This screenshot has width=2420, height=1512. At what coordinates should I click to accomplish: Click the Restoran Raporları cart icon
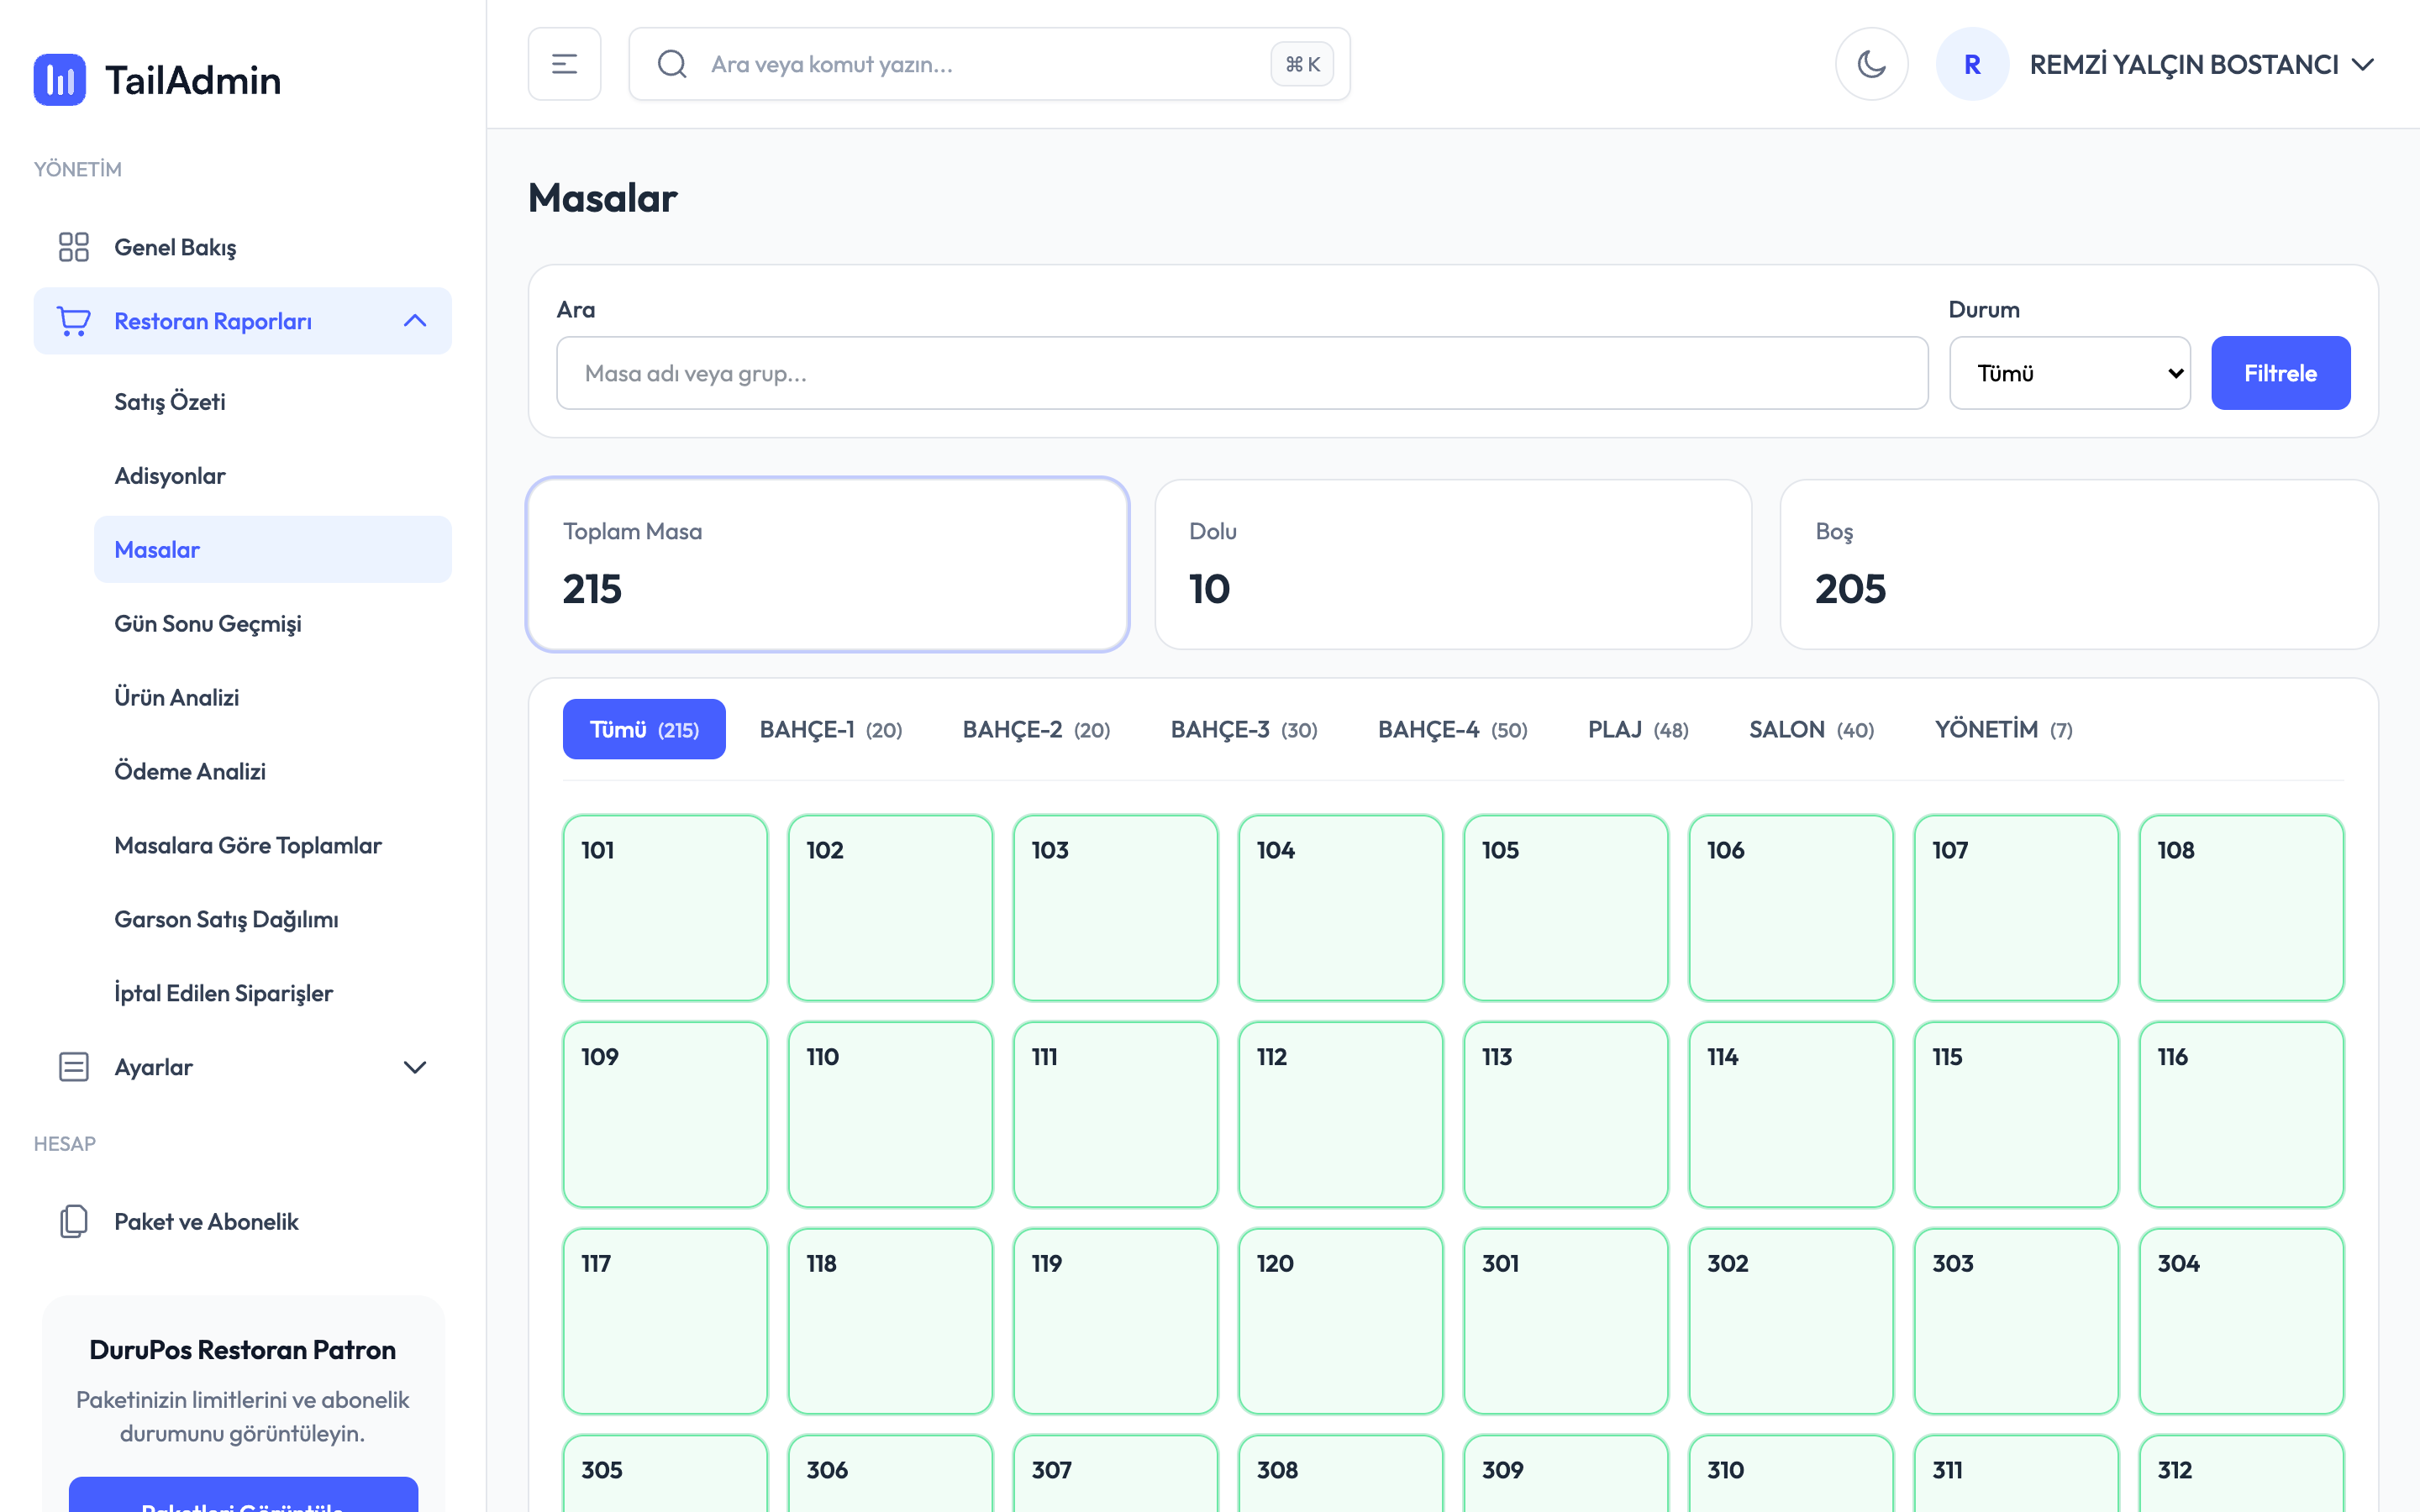(74, 321)
